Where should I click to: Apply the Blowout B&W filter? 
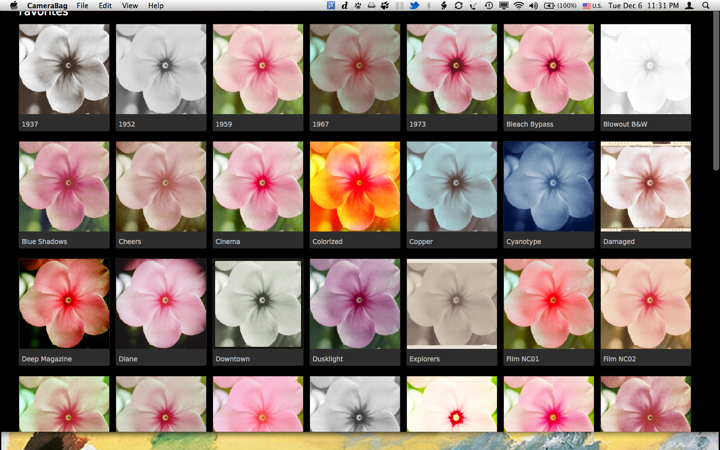click(x=646, y=69)
